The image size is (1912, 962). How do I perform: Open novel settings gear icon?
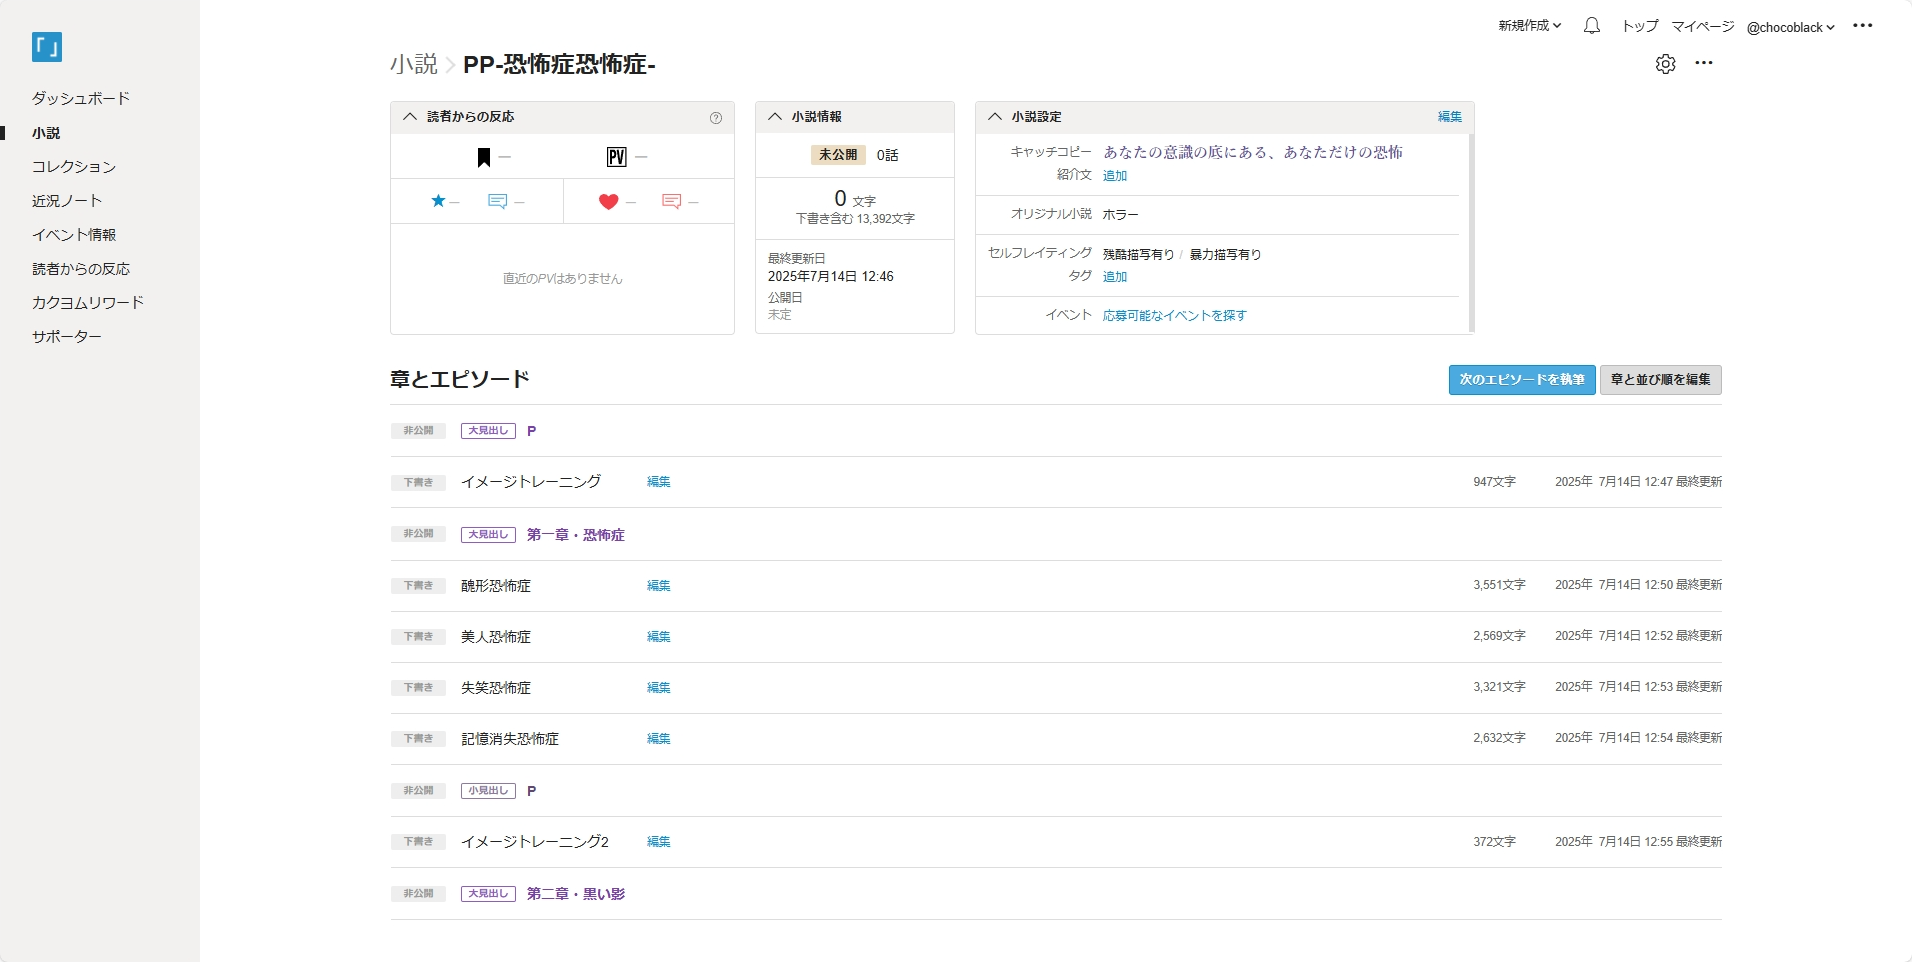(x=1665, y=64)
